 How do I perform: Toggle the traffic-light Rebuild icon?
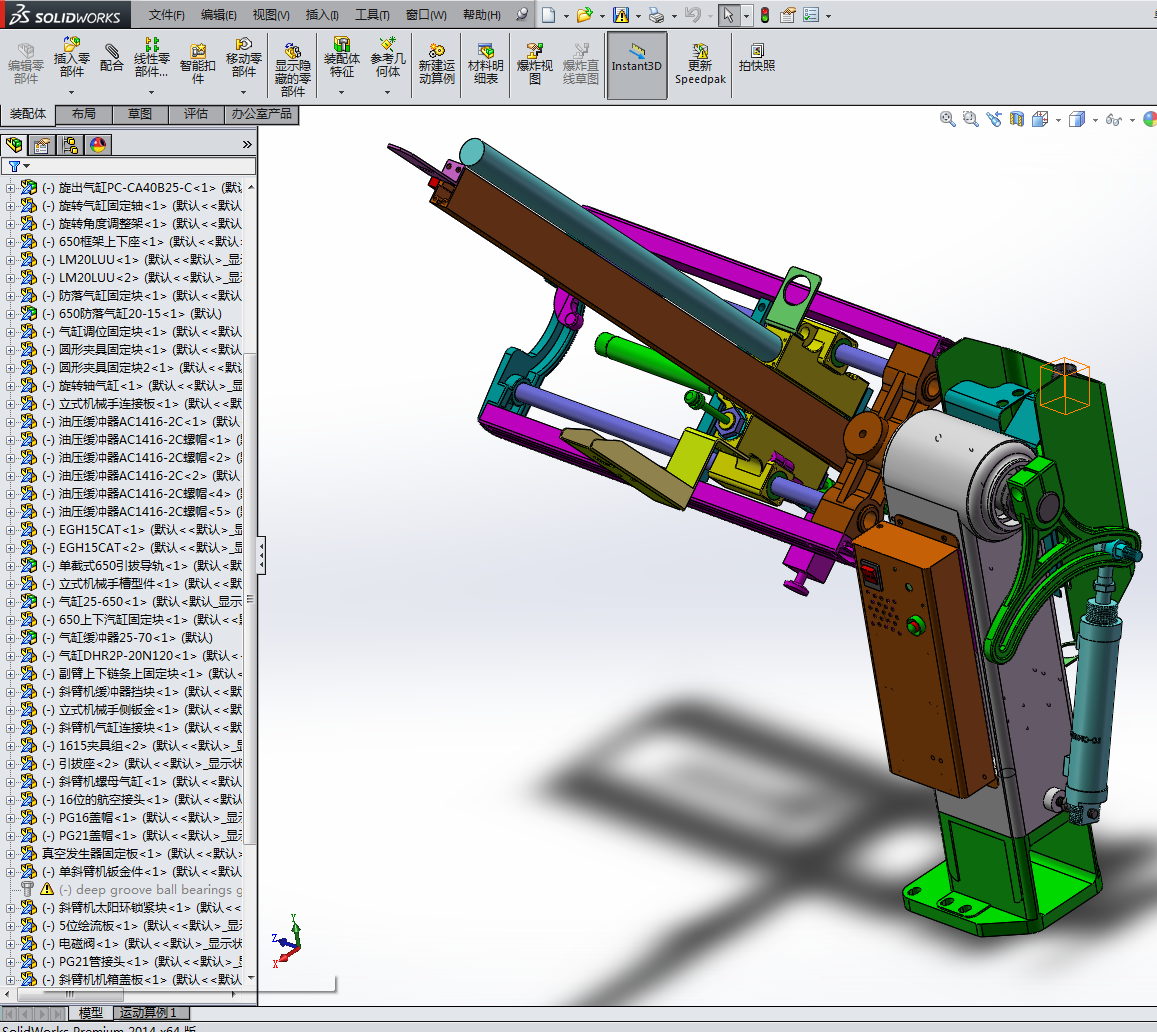click(765, 15)
